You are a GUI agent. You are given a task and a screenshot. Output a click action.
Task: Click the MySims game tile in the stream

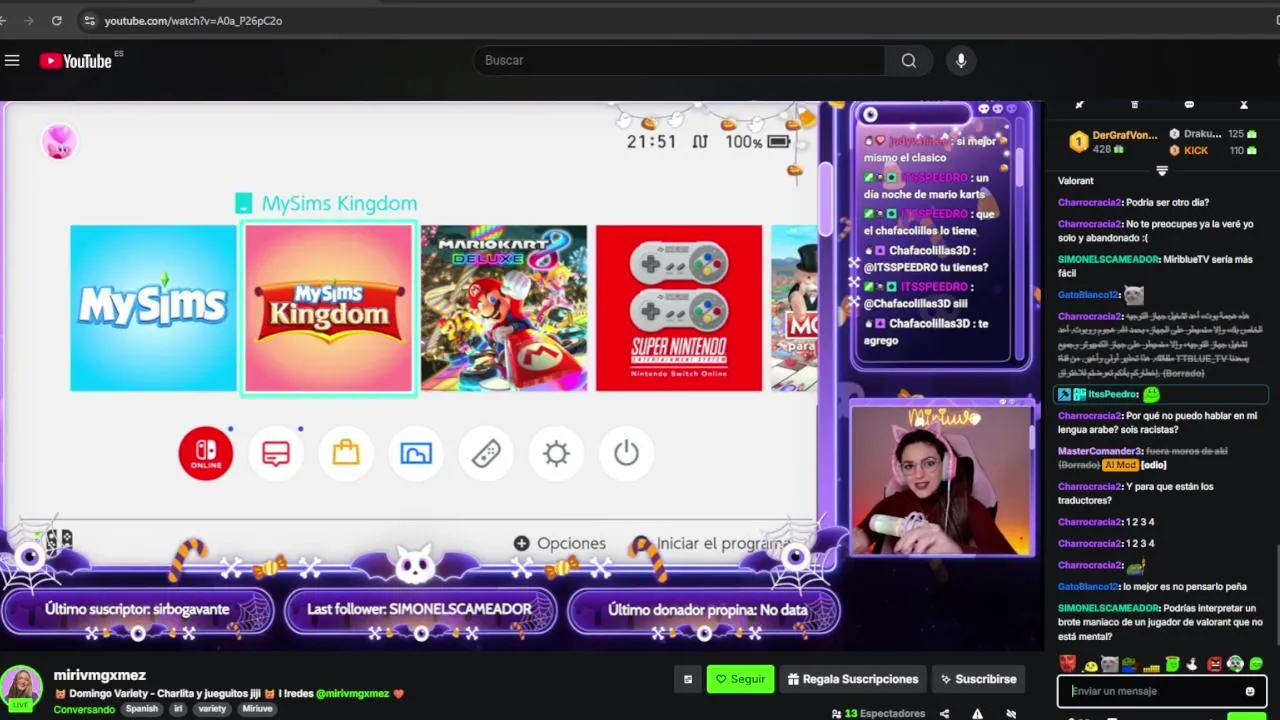click(153, 308)
